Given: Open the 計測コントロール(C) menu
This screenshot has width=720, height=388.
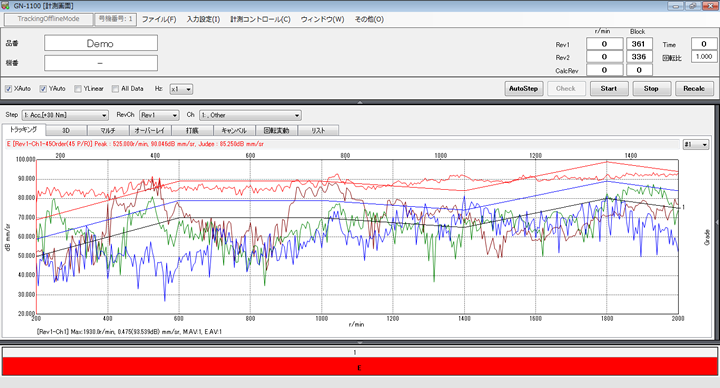Looking at the screenshot, I should pyautogui.click(x=260, y=19).
